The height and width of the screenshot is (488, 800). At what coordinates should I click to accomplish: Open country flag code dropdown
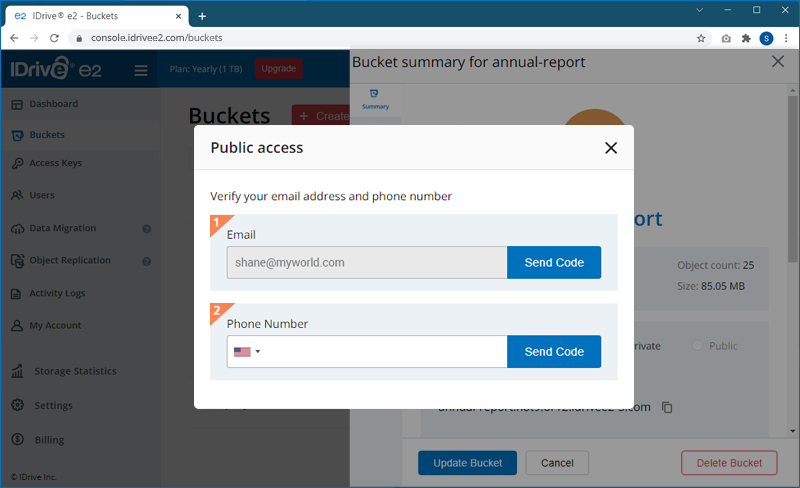pyautogui.click(x=246, y=352)
